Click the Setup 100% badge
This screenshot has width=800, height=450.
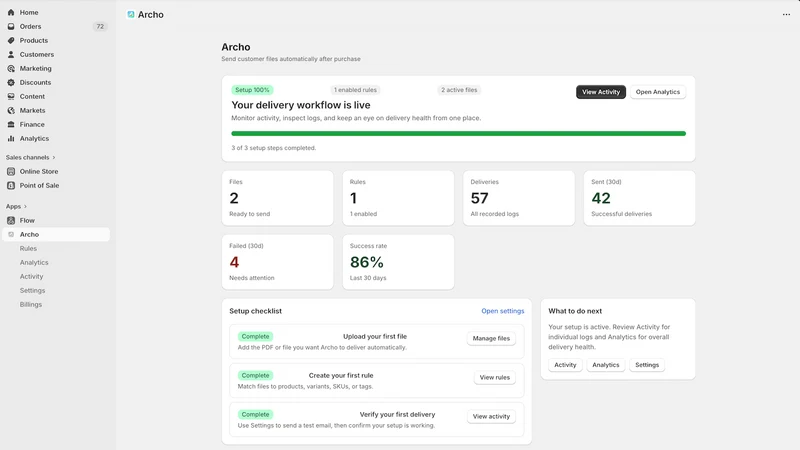(x=252, y=90)
